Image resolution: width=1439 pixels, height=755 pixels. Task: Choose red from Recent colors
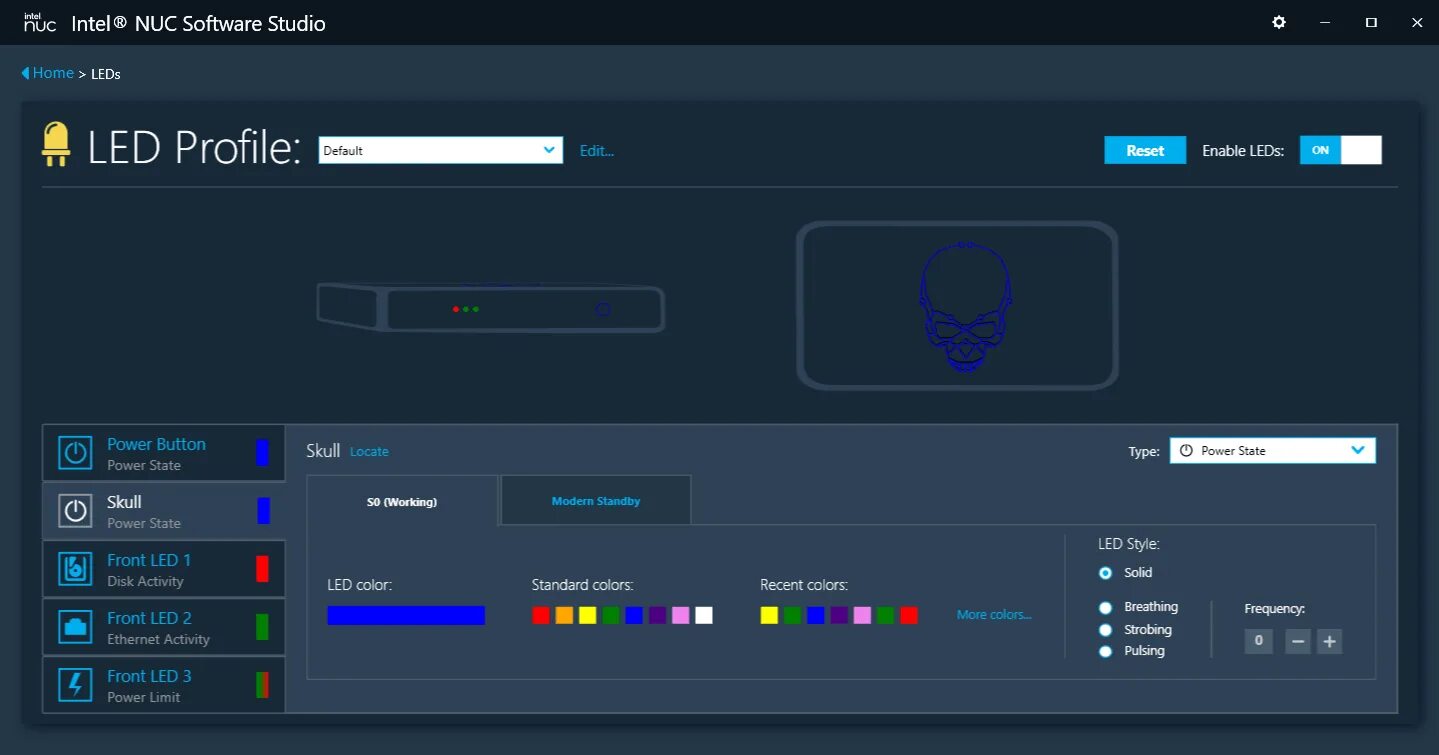pyautogui.click(x=909, y=615)
